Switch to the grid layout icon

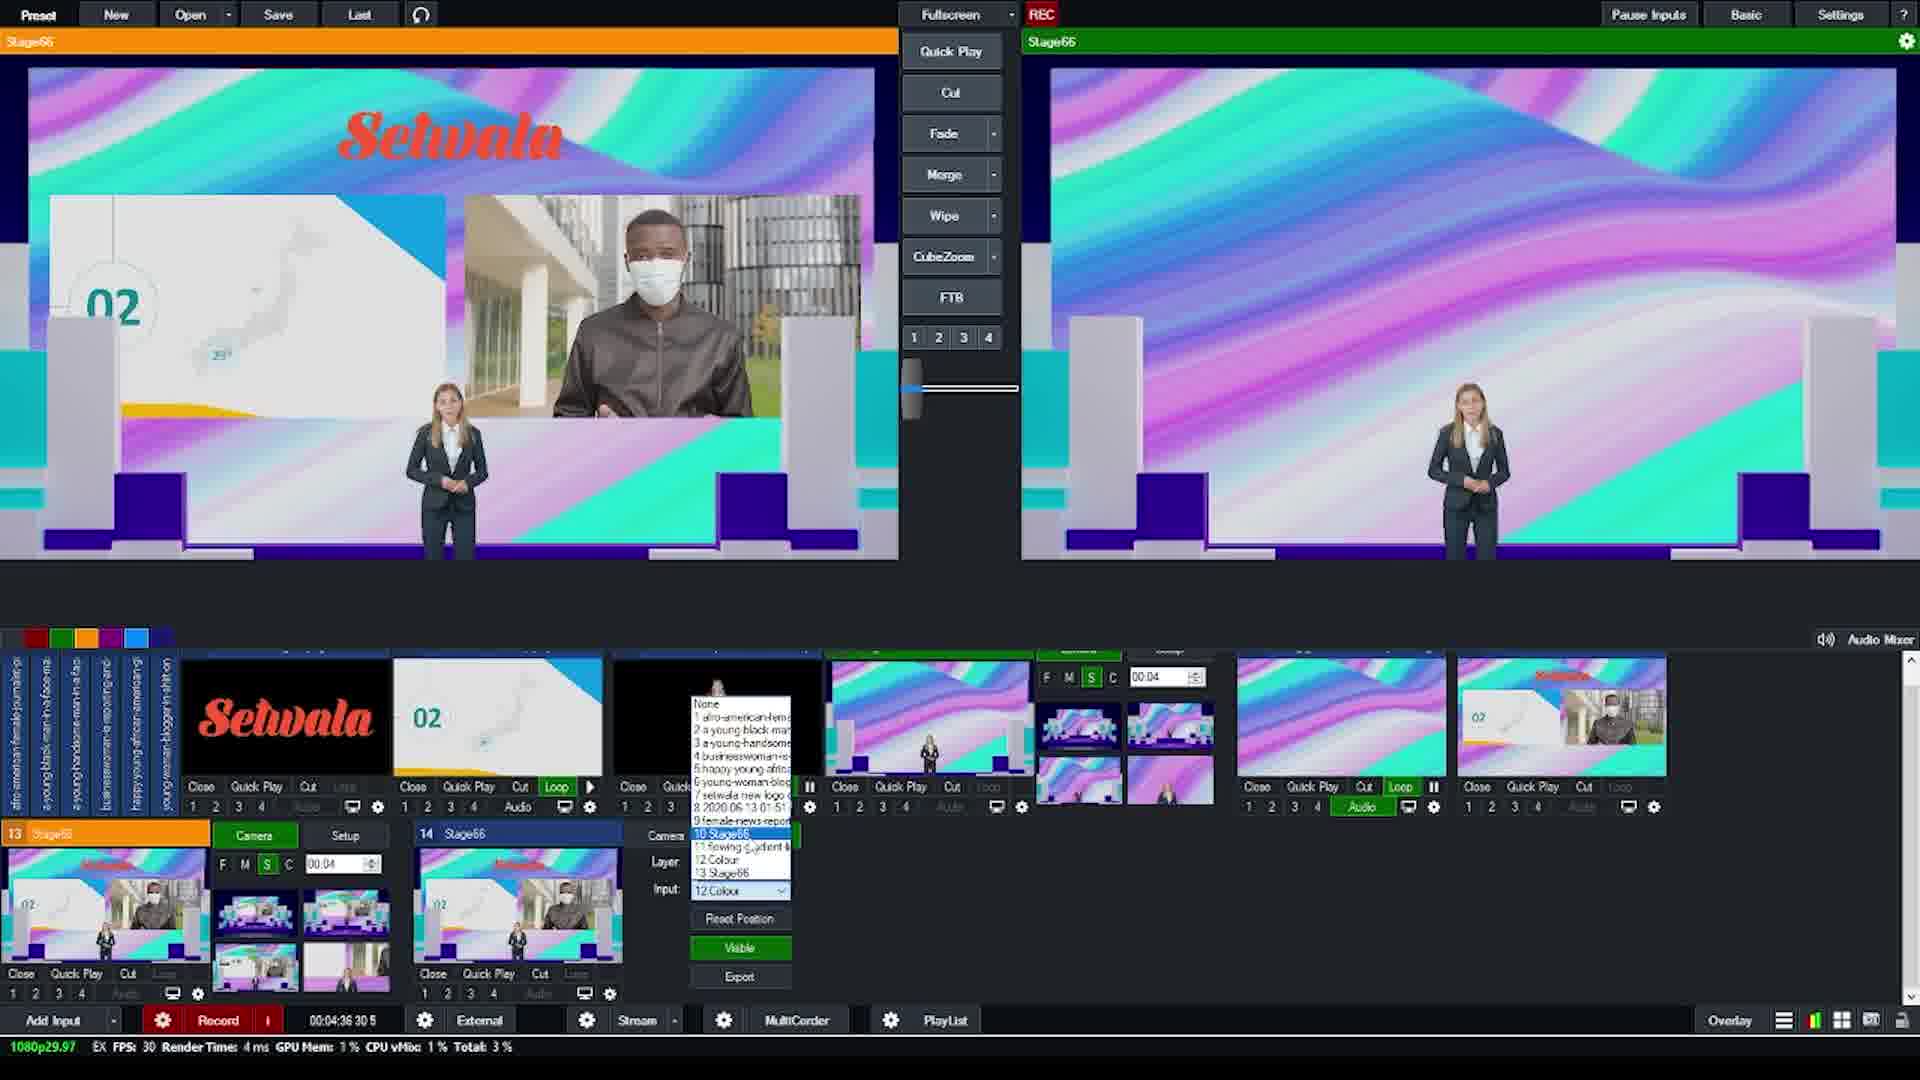(1842, 1020)
